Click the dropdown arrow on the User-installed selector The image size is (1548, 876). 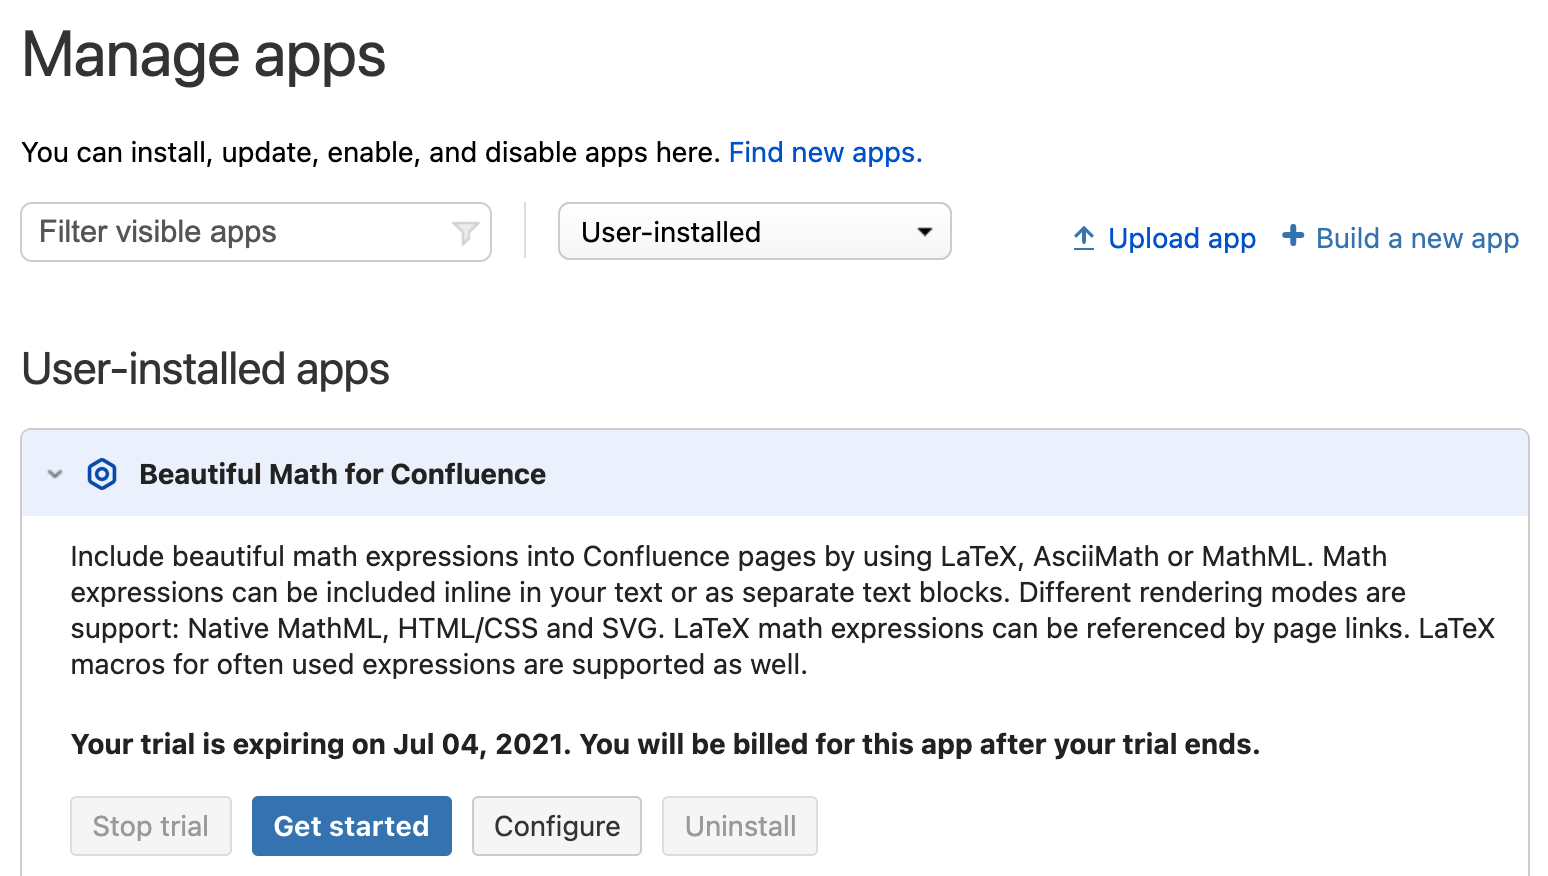coord(925,232)
